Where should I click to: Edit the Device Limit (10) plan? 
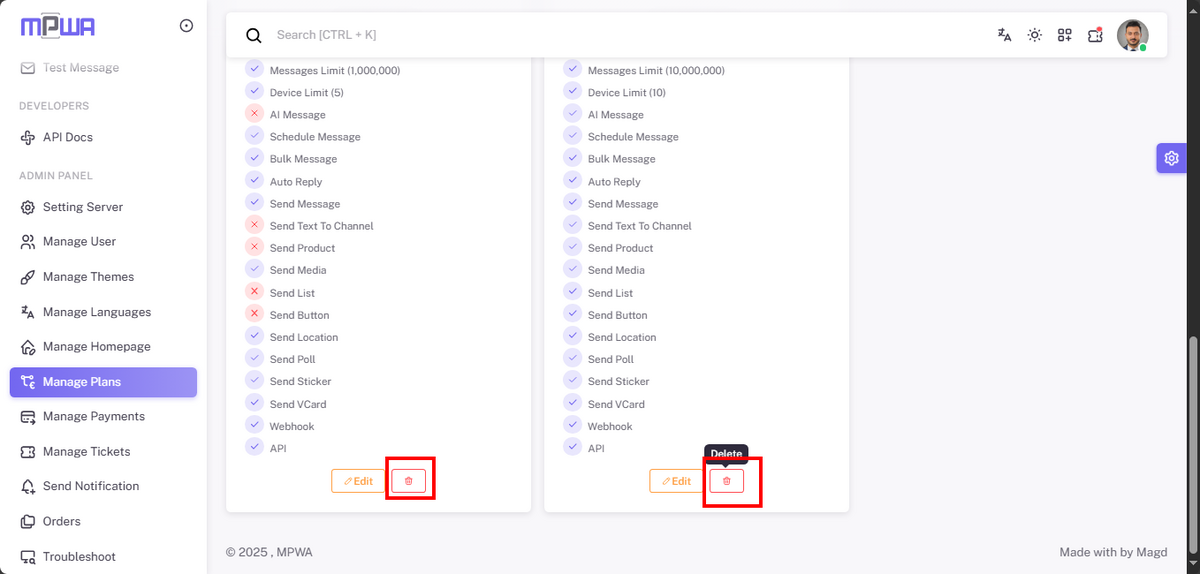[x=677, y=481]
